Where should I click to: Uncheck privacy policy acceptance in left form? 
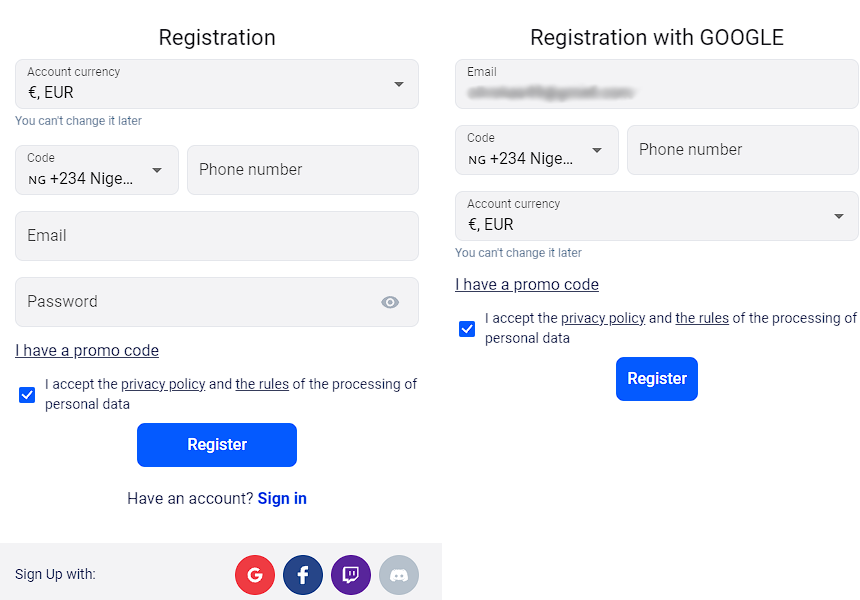26,395
